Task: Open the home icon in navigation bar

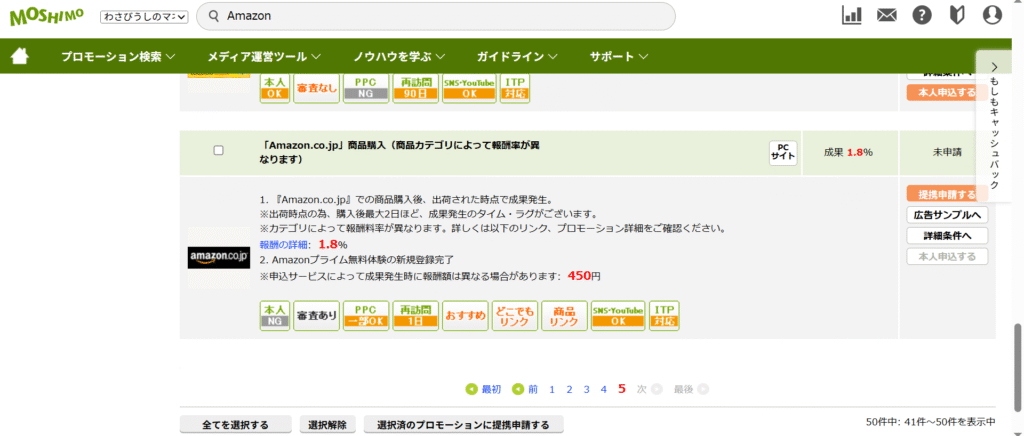Action: click(x=20, y=57)
